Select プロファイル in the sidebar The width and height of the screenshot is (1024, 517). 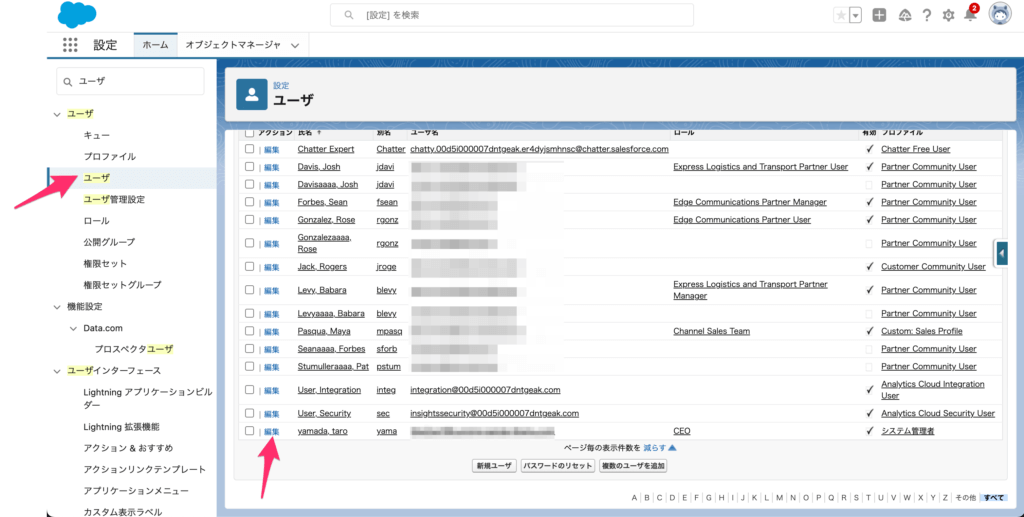(x=109, y=156)
